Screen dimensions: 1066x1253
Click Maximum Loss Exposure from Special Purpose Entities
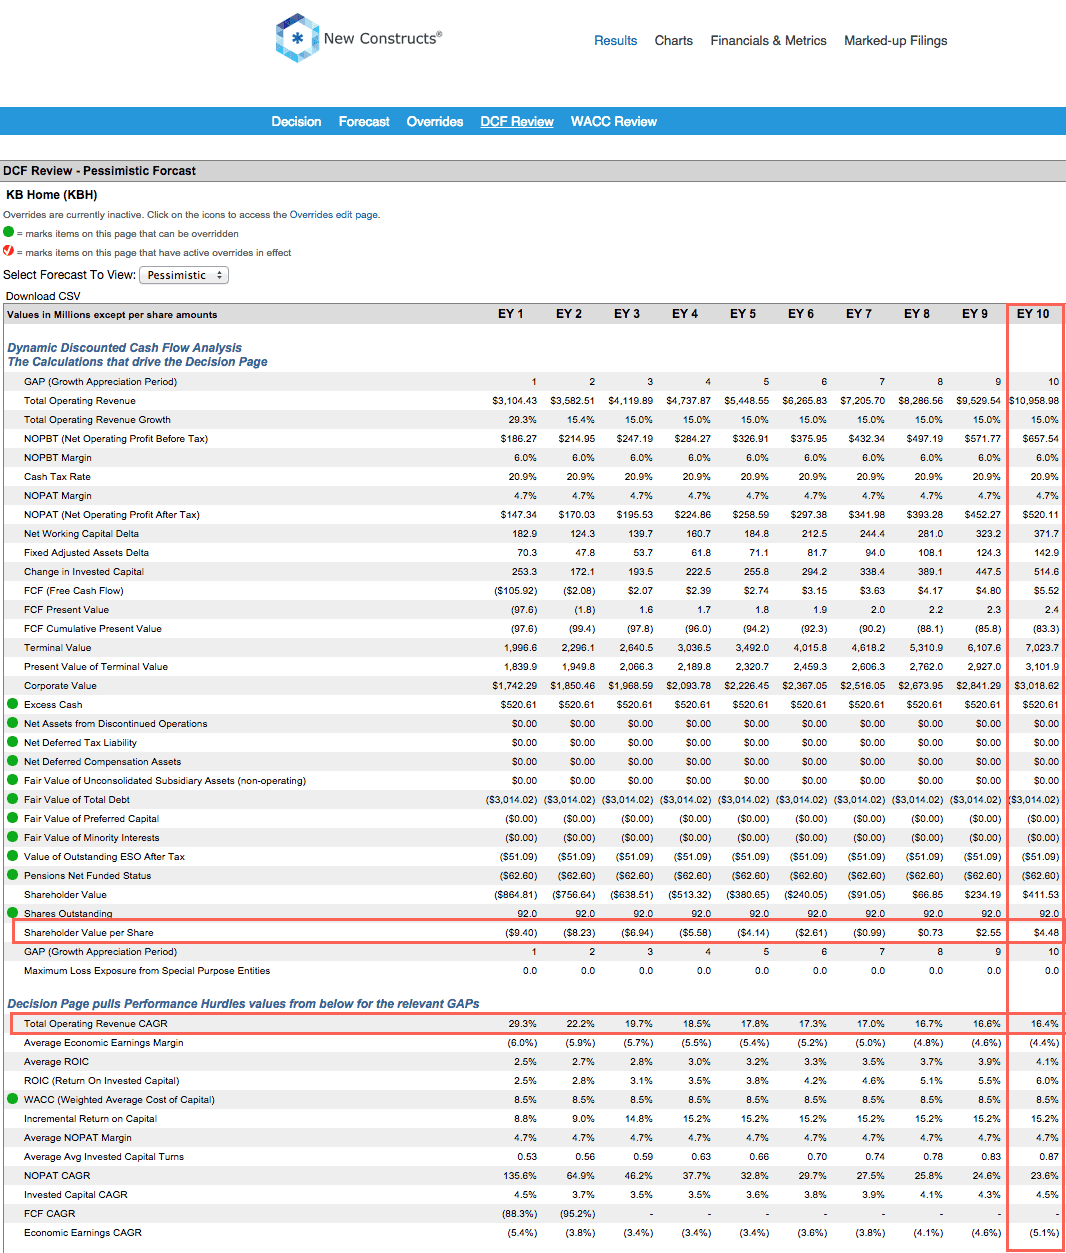[x=147, y=971]
